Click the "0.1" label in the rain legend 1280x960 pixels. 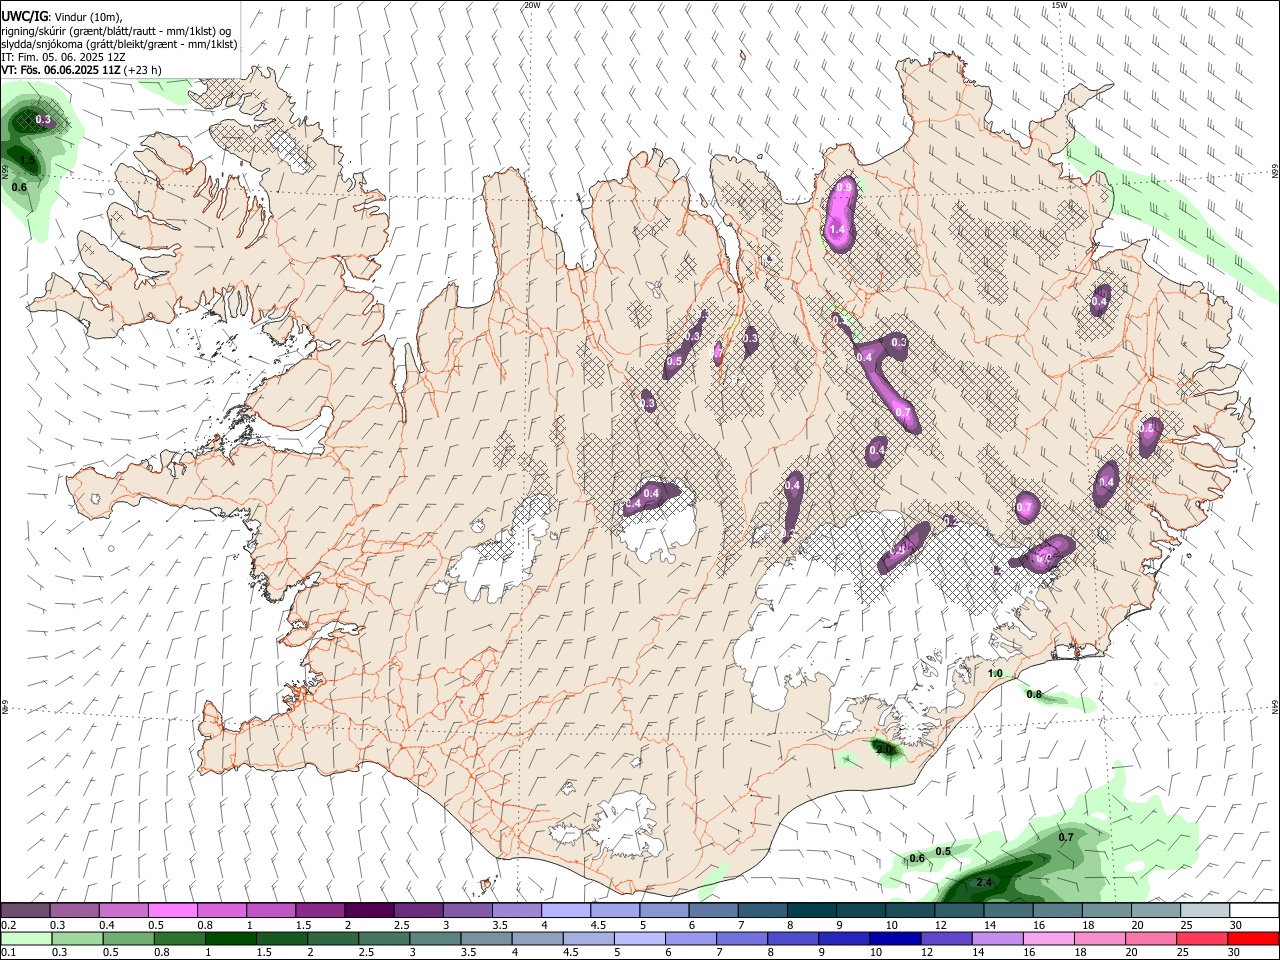pyautogui.click(x=9, y=953)
